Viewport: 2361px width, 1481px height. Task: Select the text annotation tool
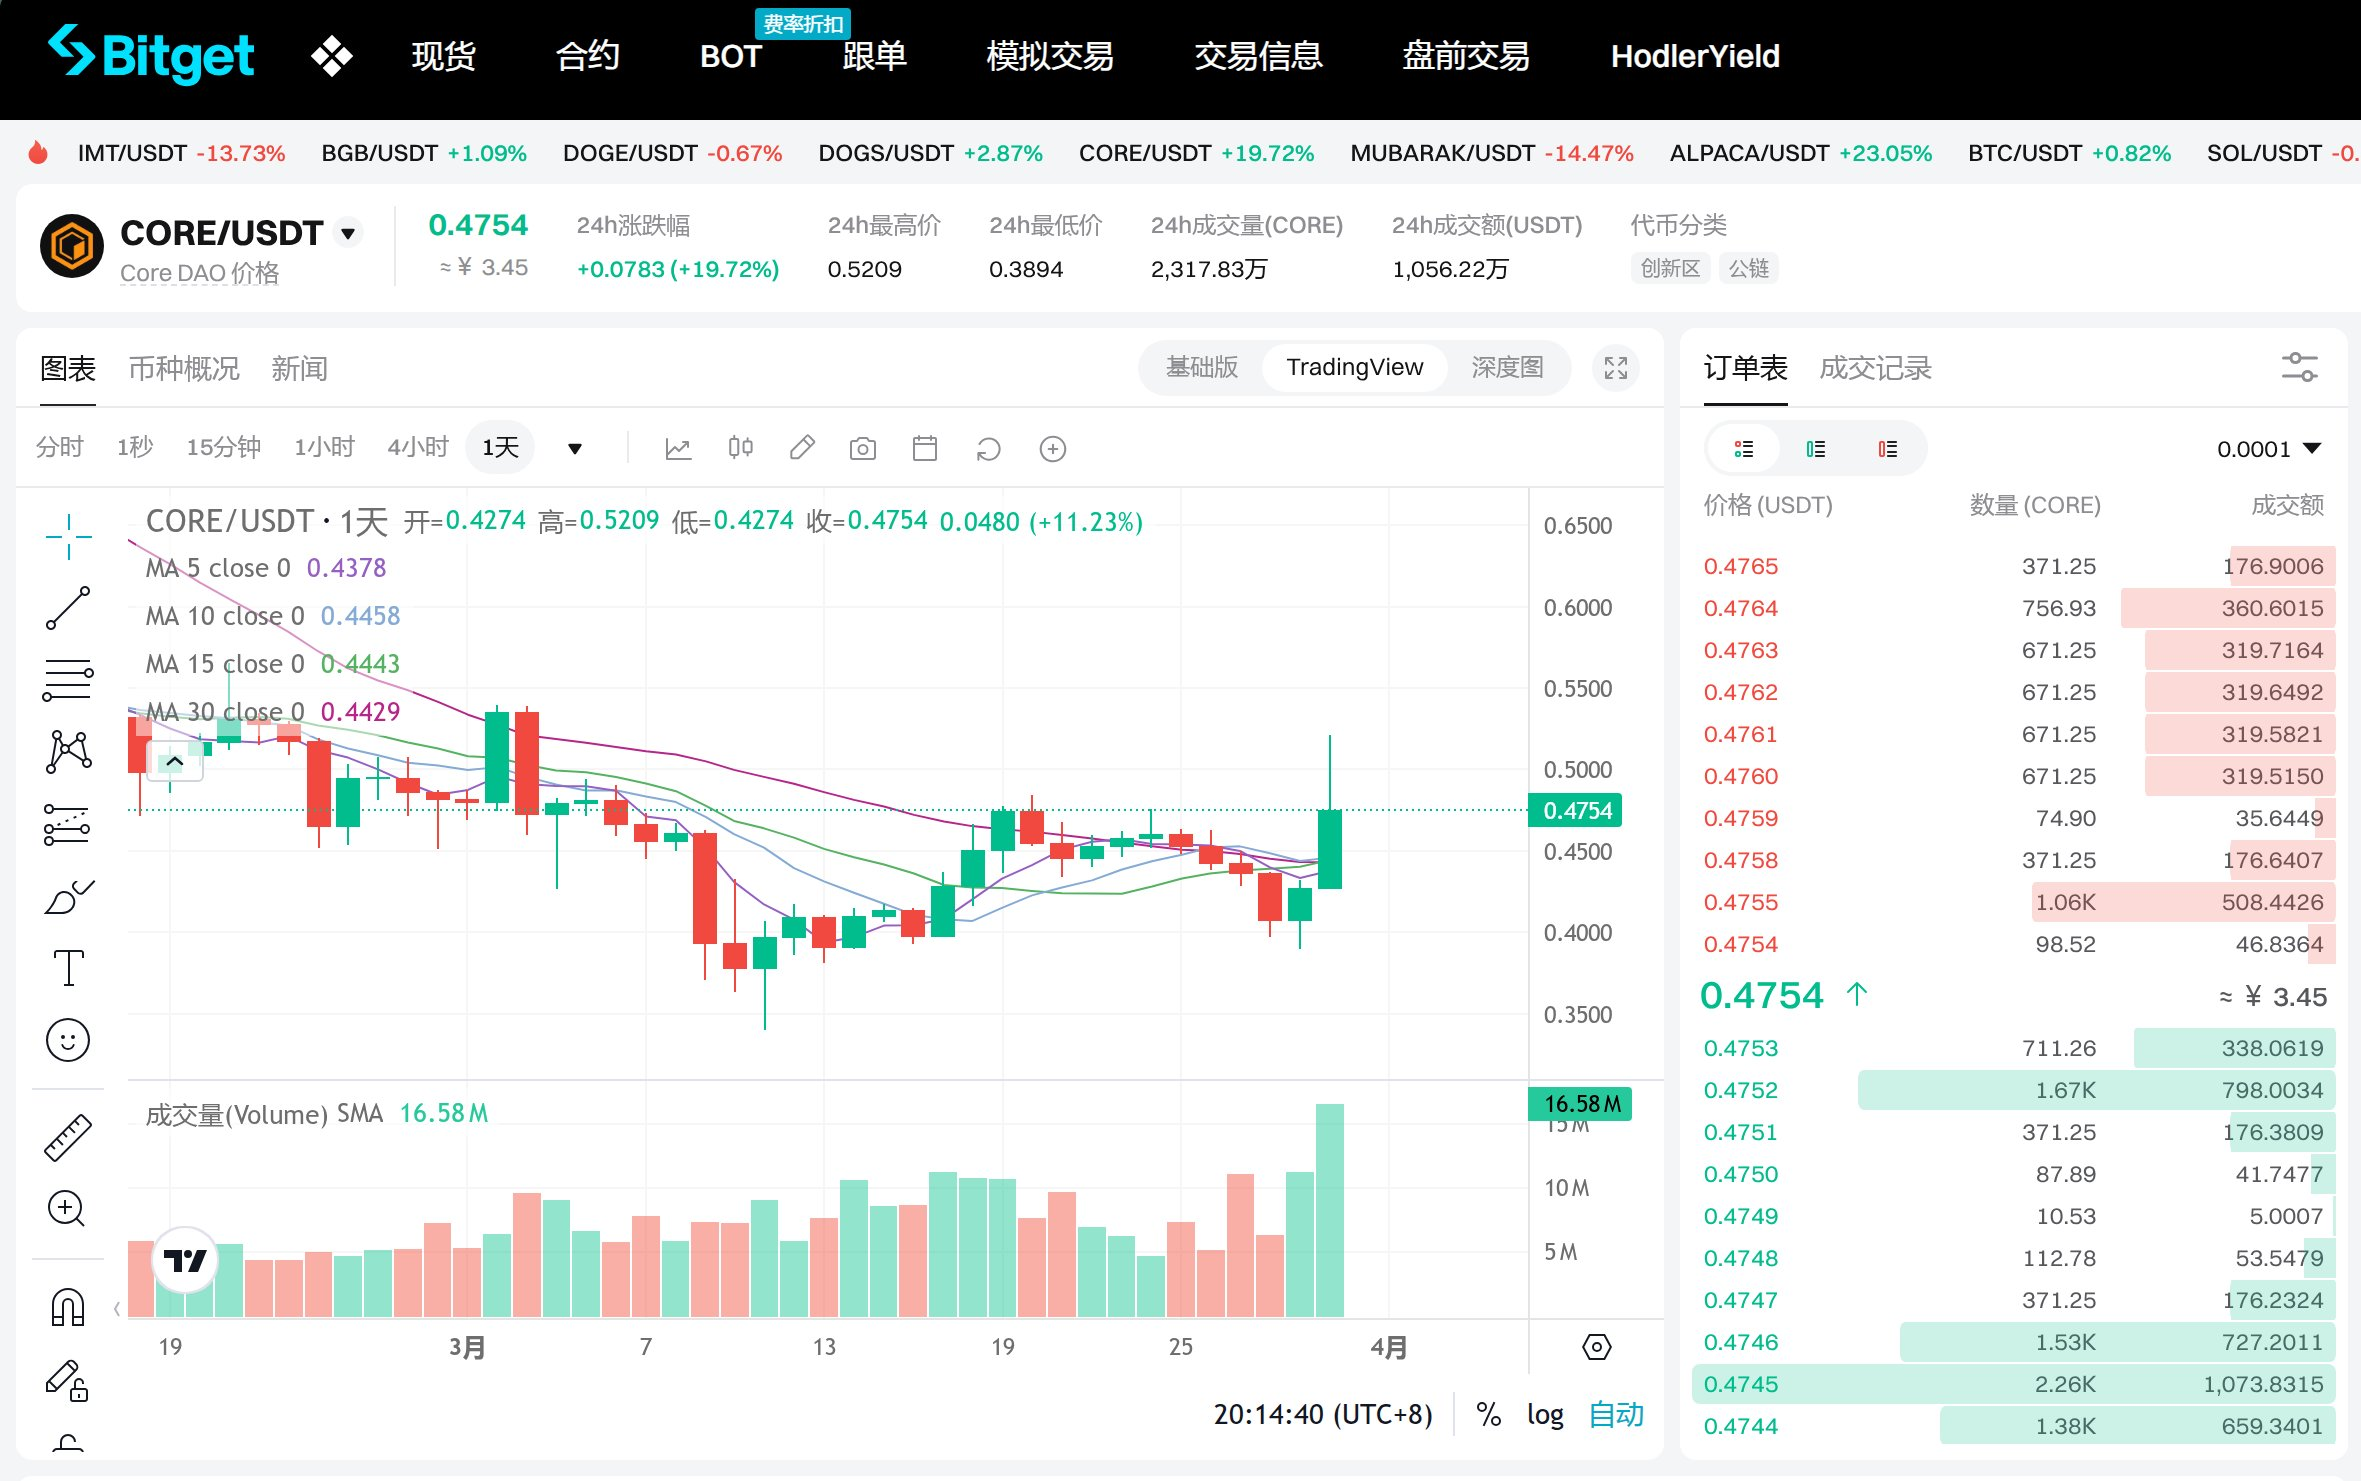coord(68,967)
